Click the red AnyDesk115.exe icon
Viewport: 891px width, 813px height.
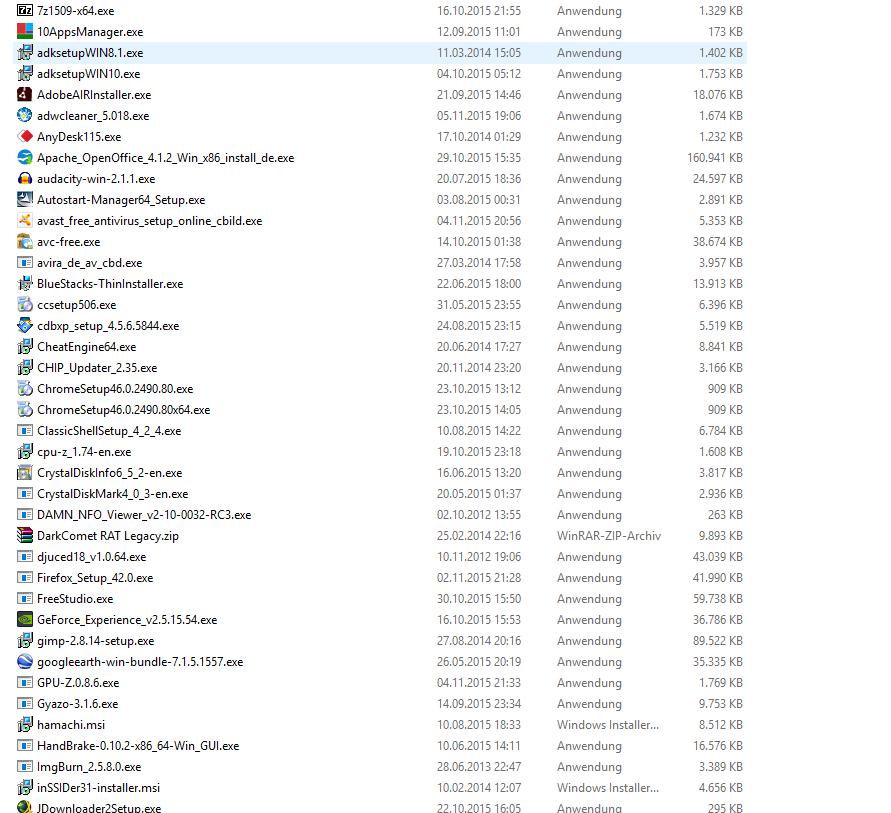pyautogui.click(x=24, y=136)
